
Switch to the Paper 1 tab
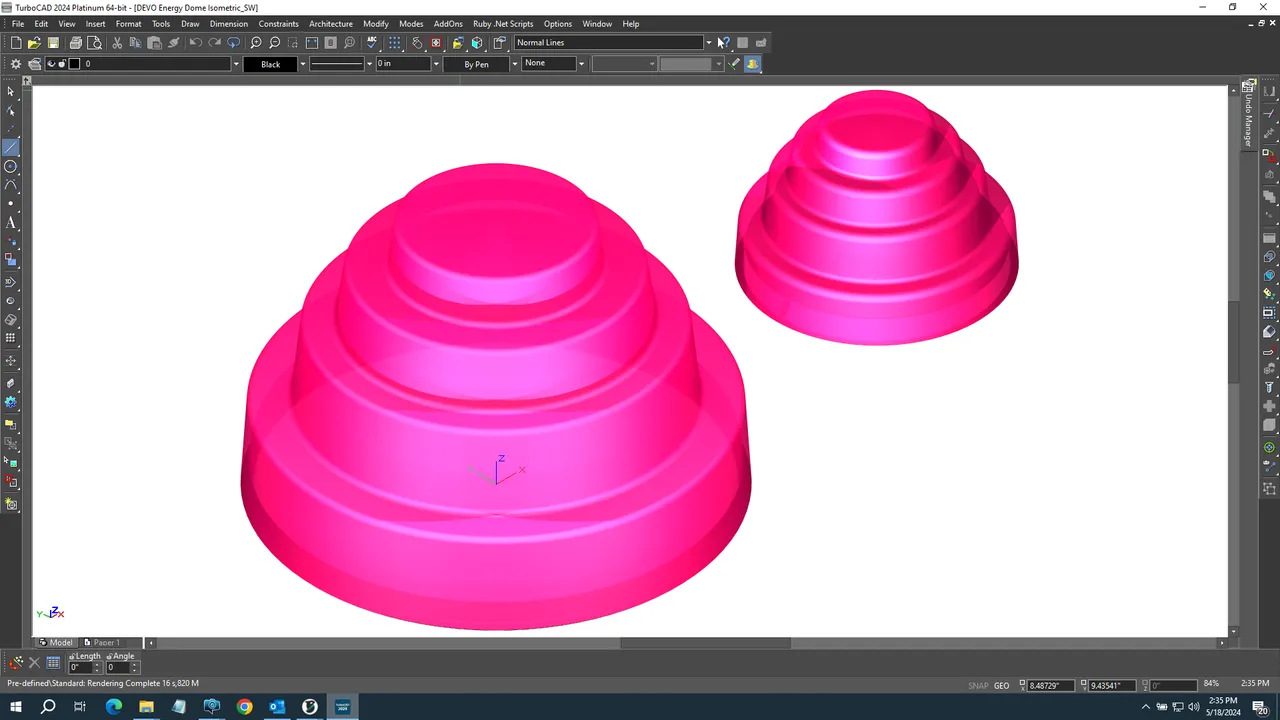[x=104, y=642]
